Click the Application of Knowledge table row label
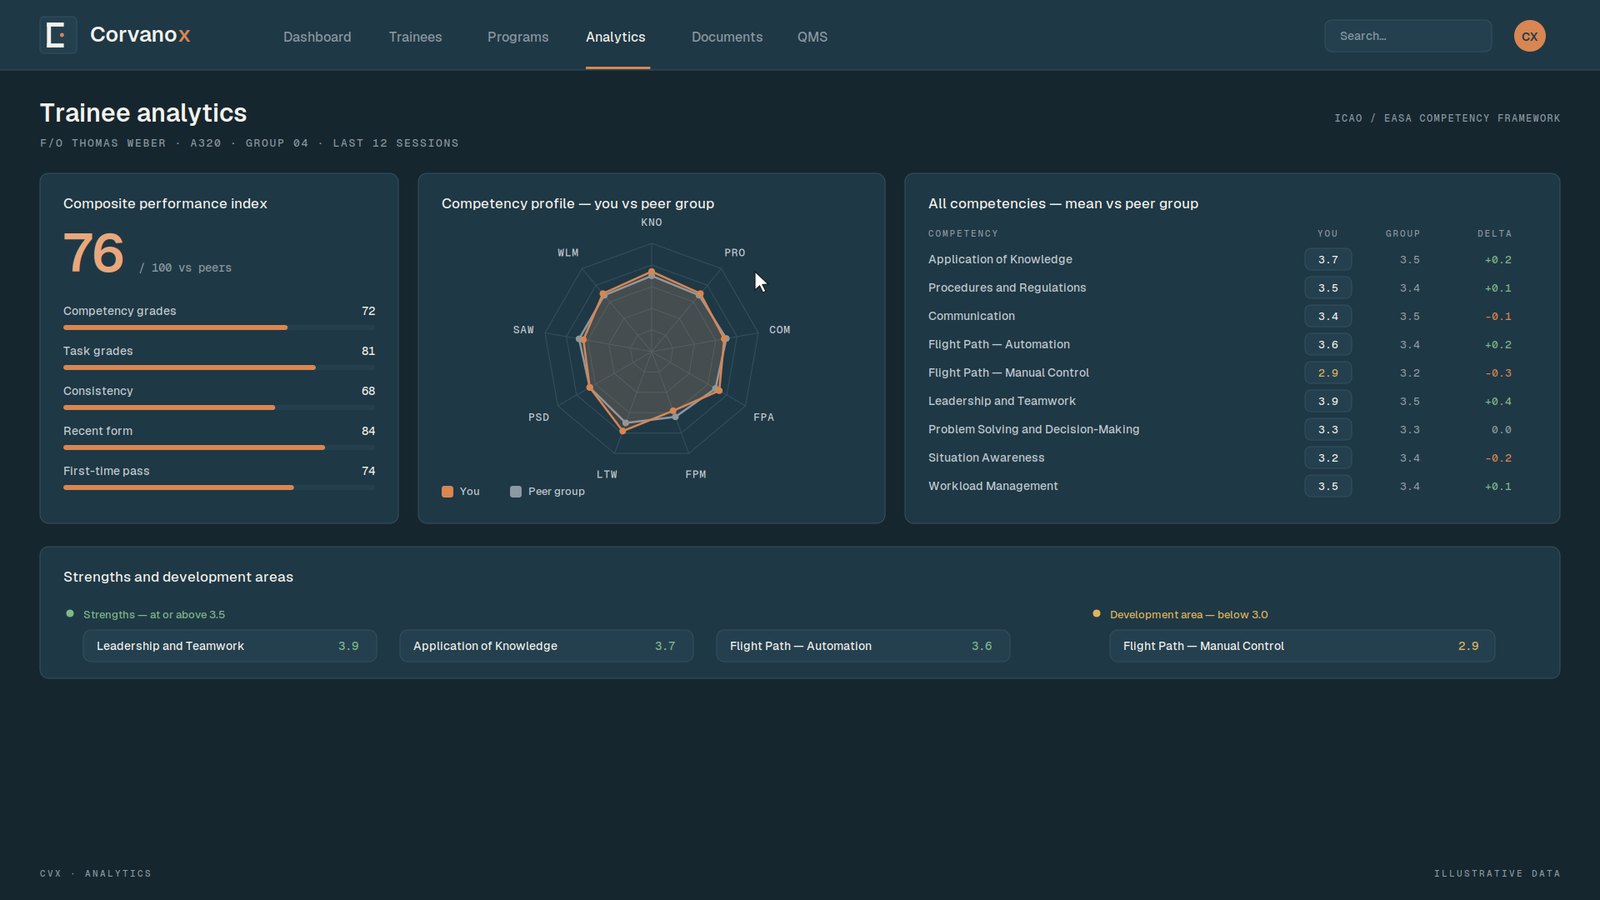The image size is (1600, 900). [x=1000, y=259]
